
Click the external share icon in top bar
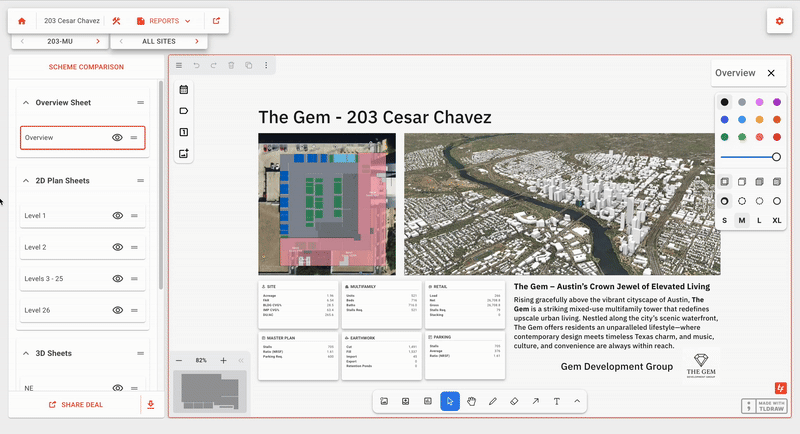pyautogui.click(x=216, y=21)
